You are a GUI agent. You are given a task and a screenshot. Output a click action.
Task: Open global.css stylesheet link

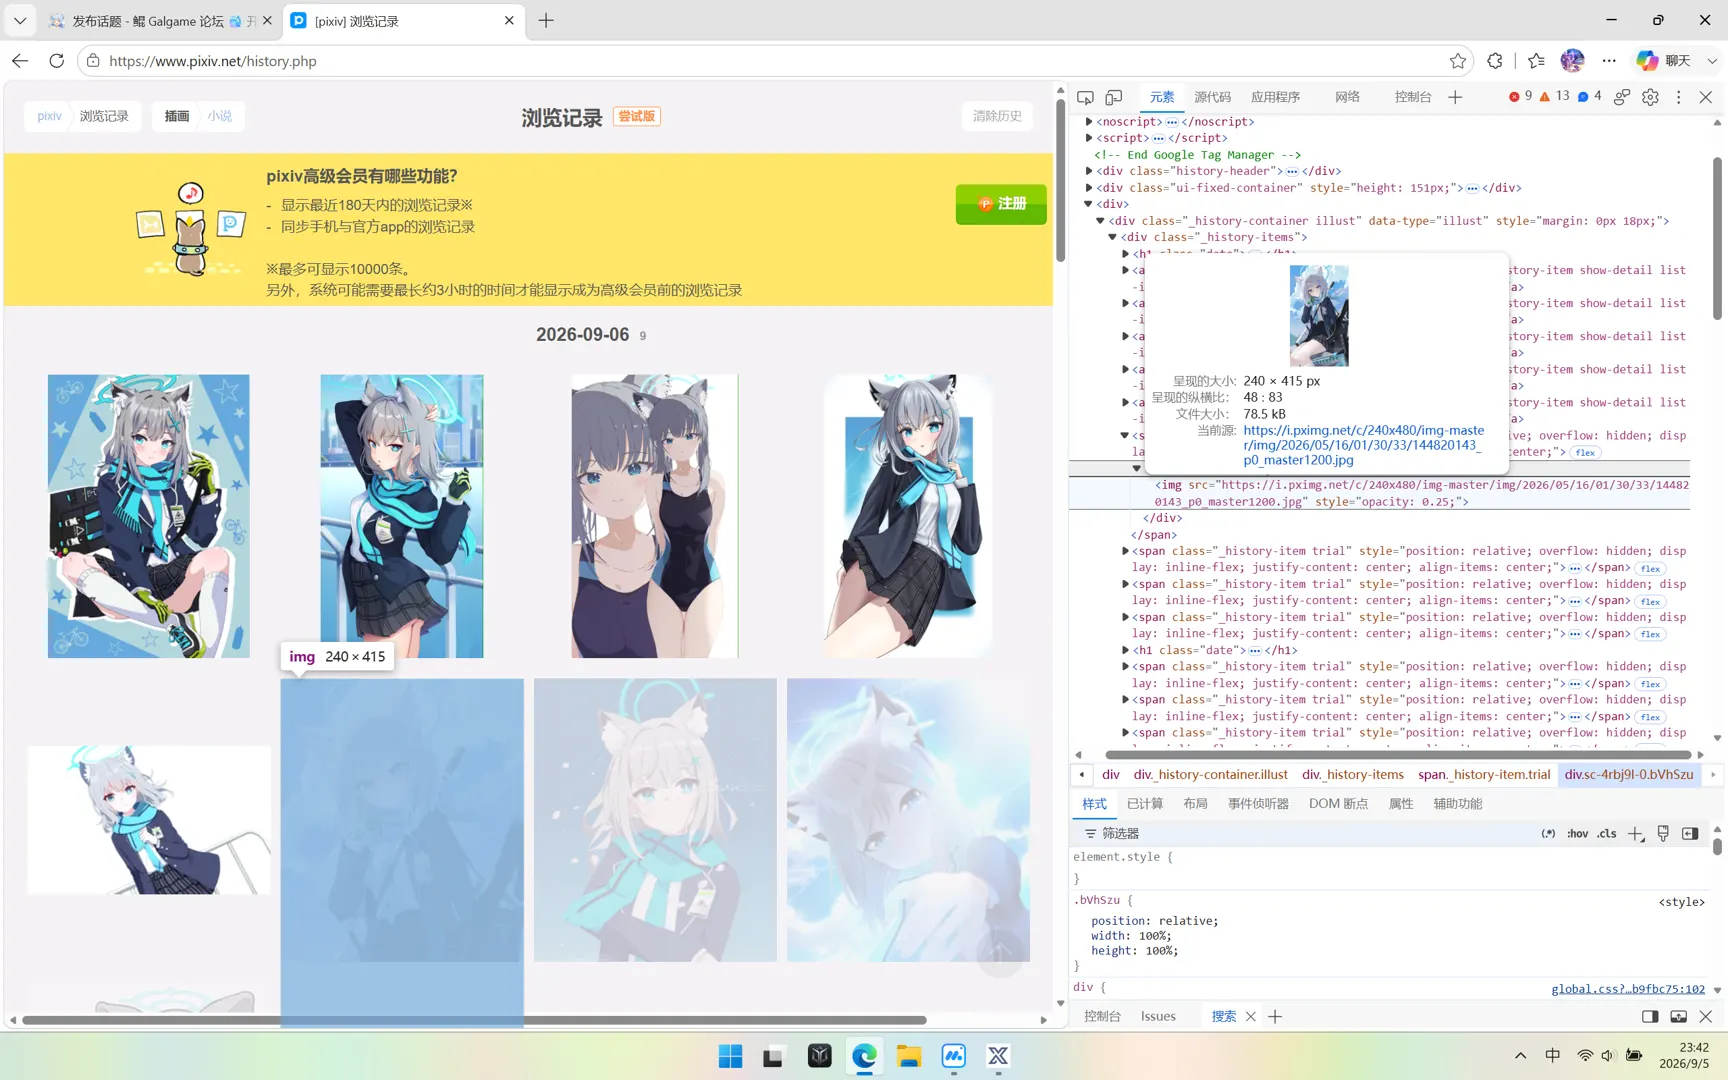(x=1627, y=989)
